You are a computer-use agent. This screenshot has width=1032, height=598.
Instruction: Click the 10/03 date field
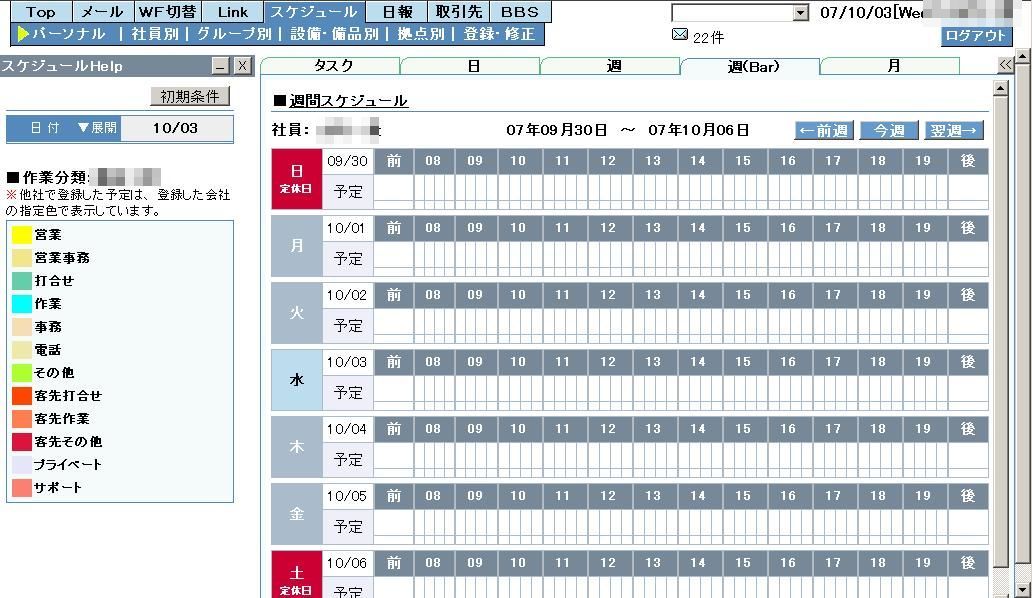[x=176, y=128]
